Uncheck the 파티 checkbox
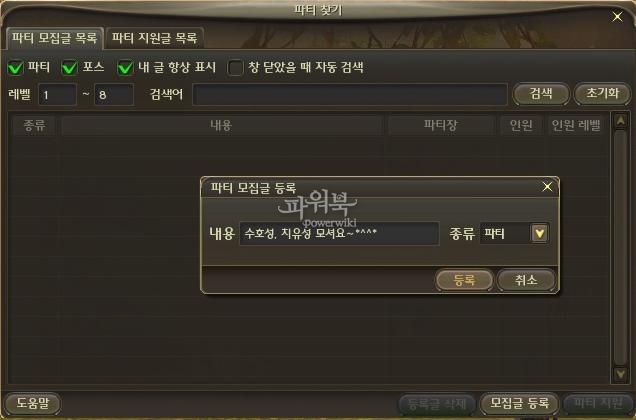The image size is (636, 420). click(x=15, y=68)
